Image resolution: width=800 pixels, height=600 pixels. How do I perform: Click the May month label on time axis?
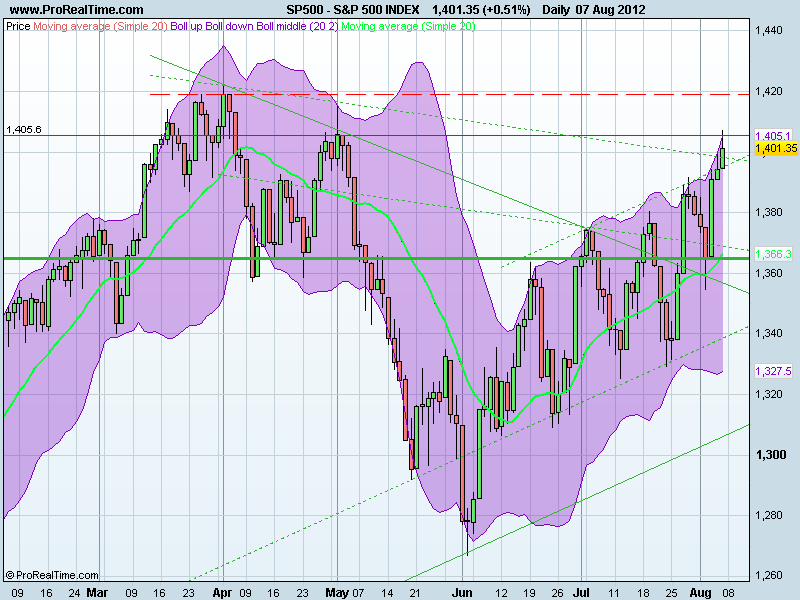[x=337, y=593]
